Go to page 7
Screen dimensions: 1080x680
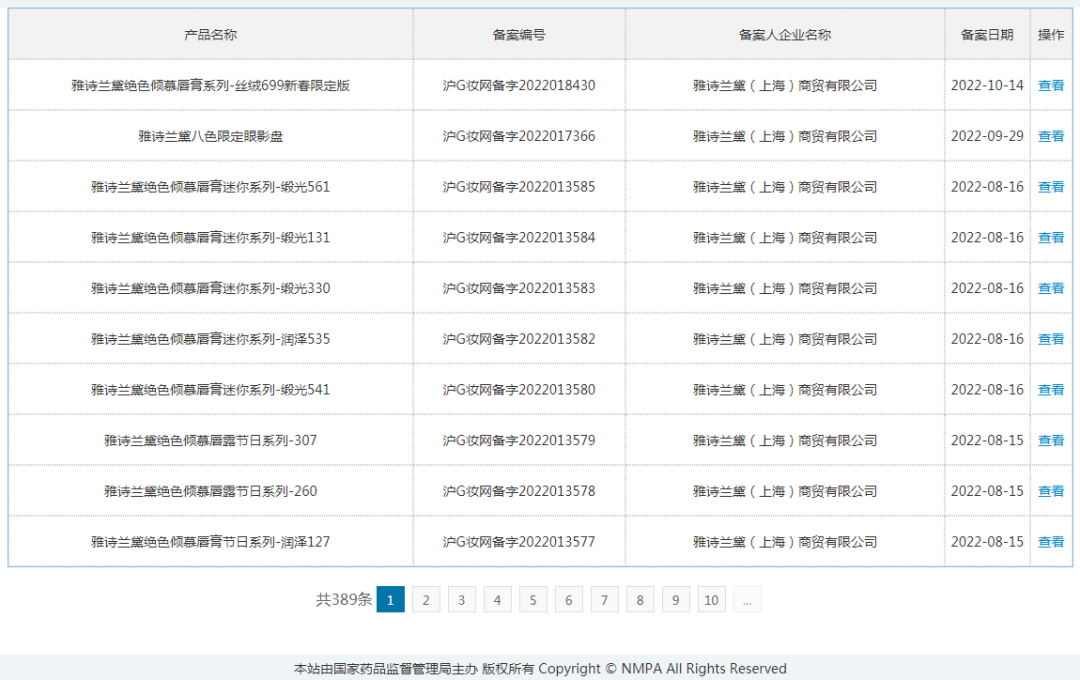click(604, 599)
